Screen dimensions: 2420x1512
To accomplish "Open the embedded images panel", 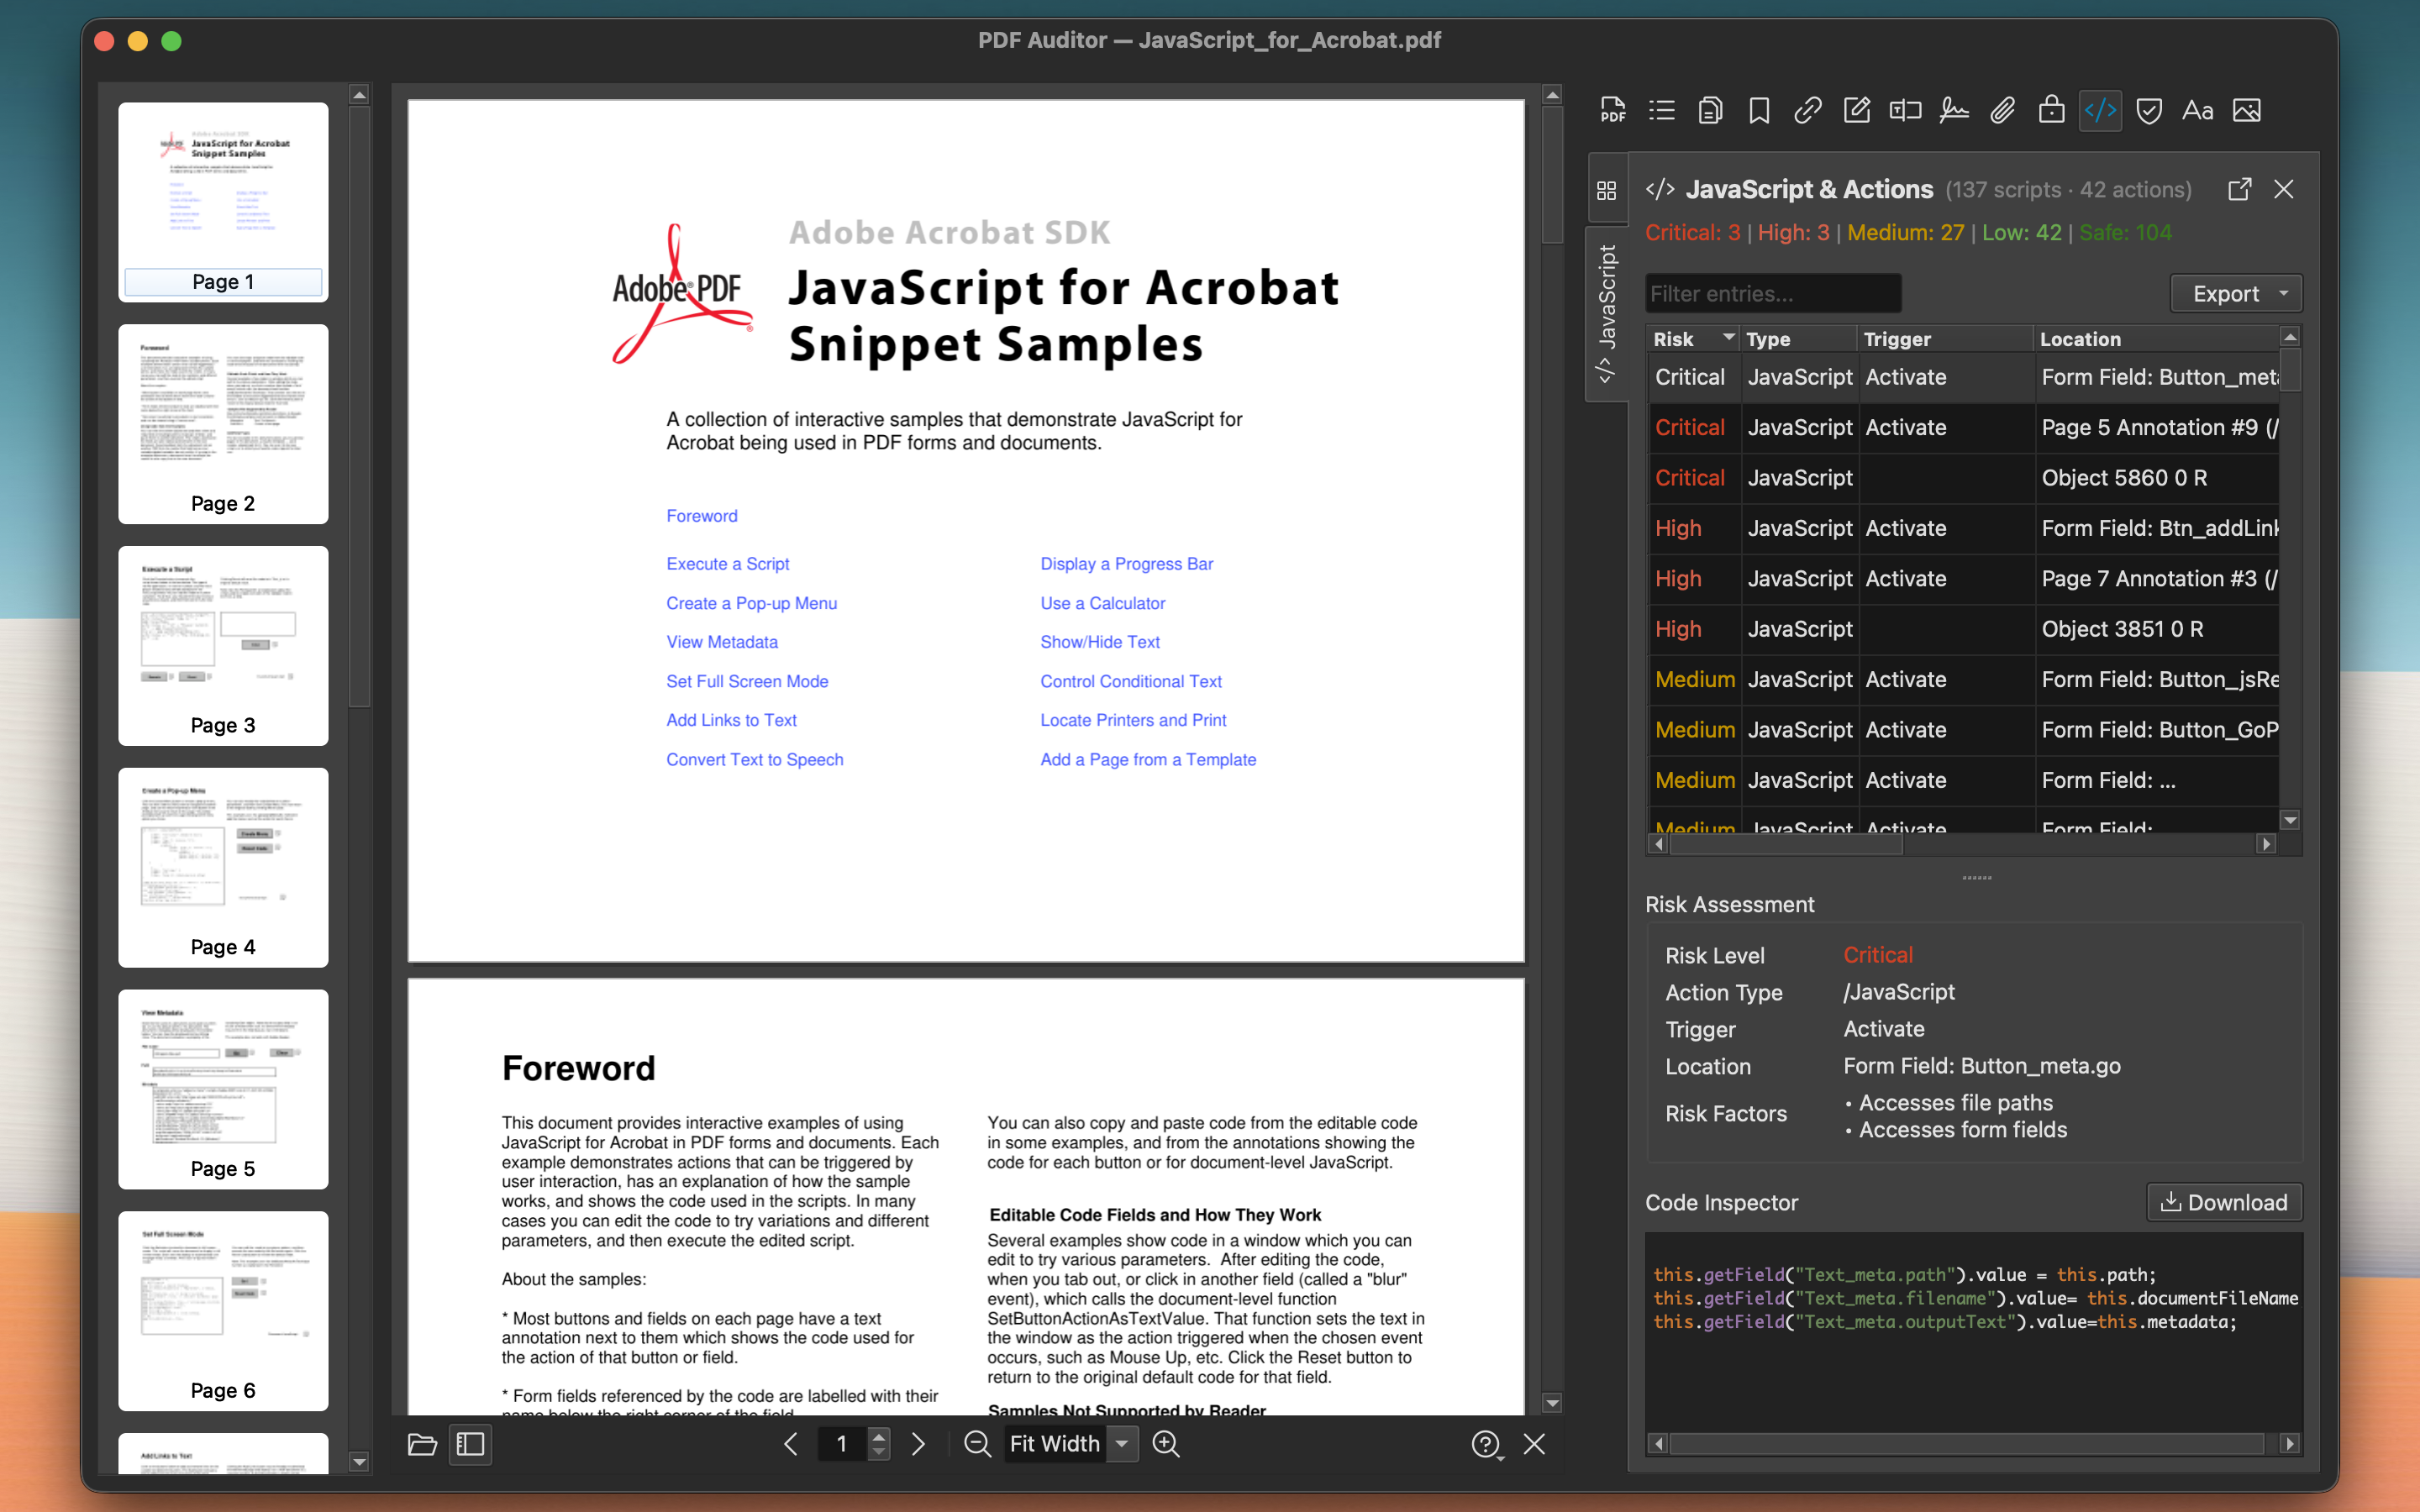I will point(2246,110).
